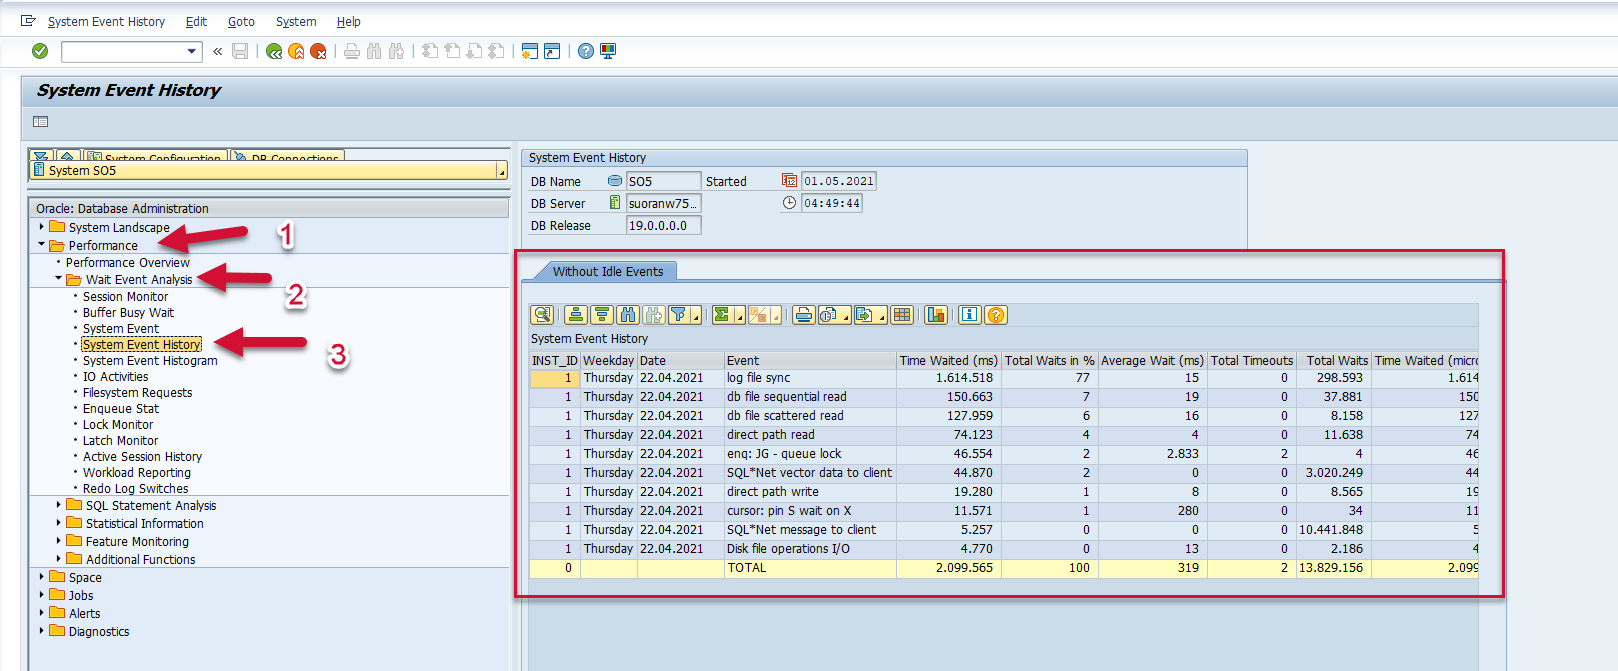Viewport: 1618px width, 671px height.
Task: Click the green Back icon in toolbar
Action: (274, 51)
